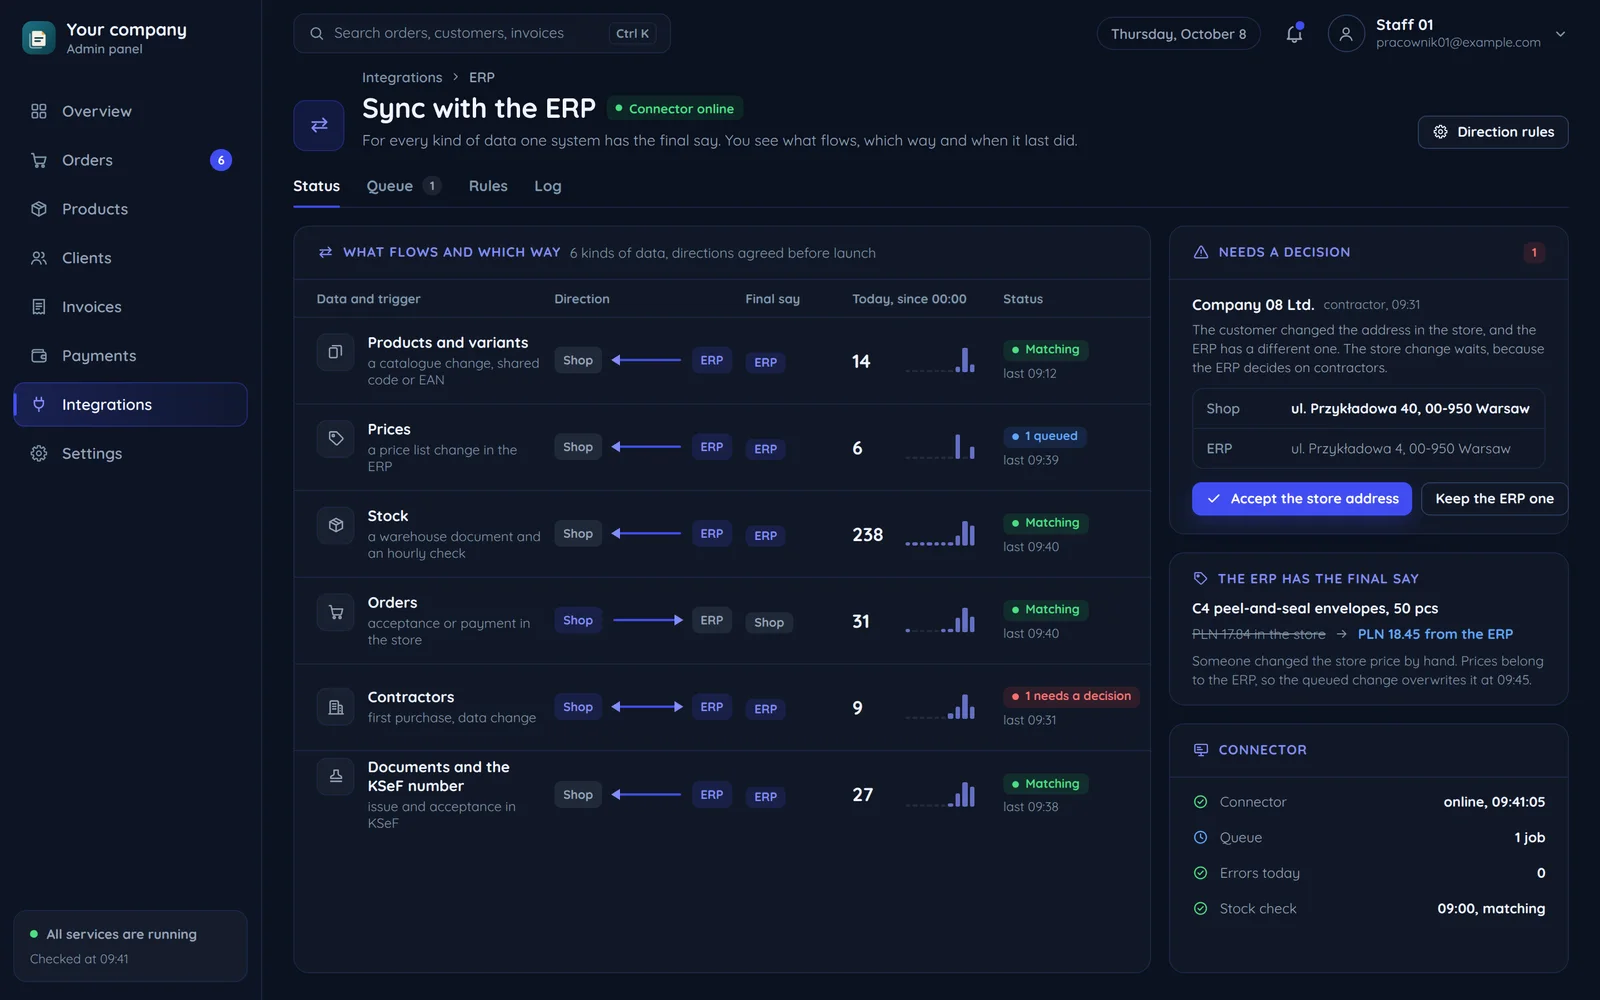The image size is (1600, 1000).
Task: Click the Stock row box icon
Action: (336, 525)
